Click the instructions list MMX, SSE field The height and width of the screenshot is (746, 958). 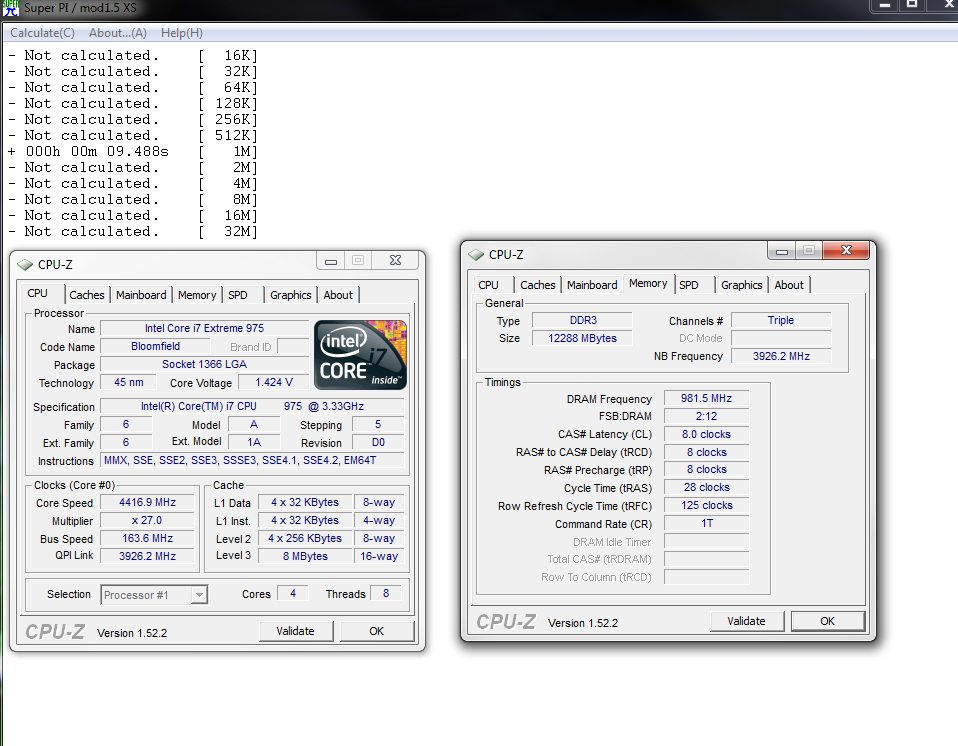coord(252,460)
